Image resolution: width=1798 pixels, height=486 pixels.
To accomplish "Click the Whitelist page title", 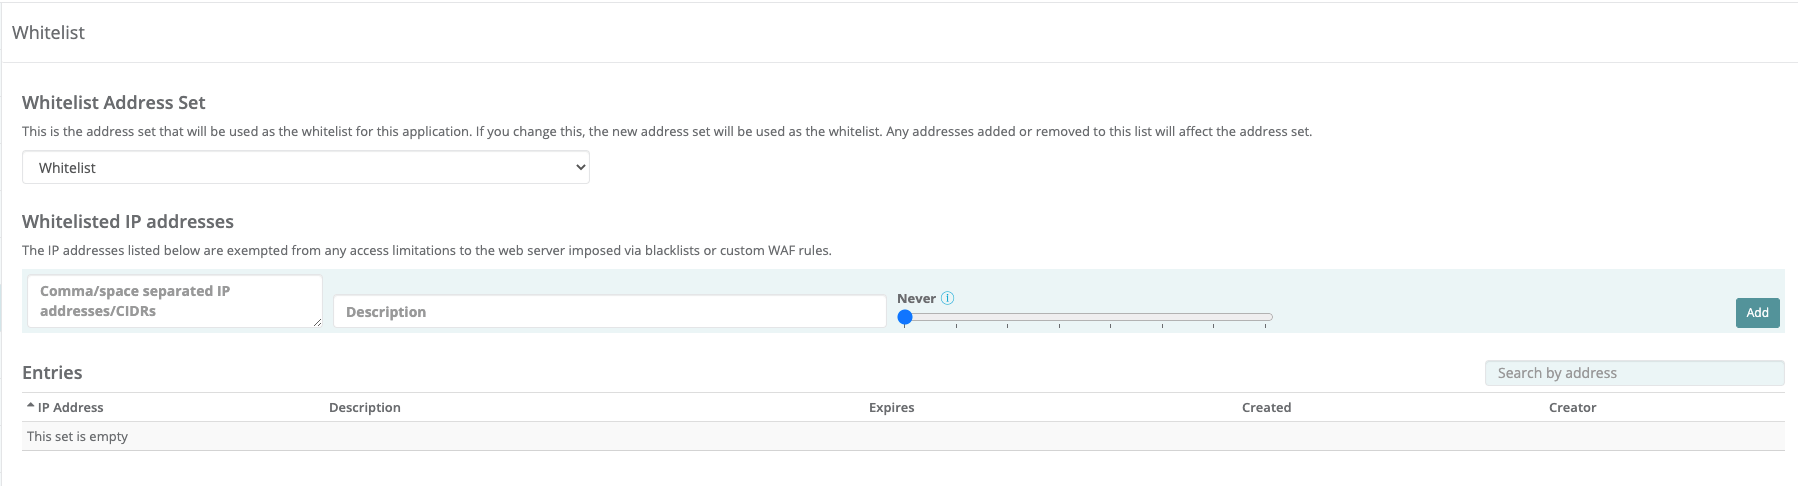I will [48, 33].
